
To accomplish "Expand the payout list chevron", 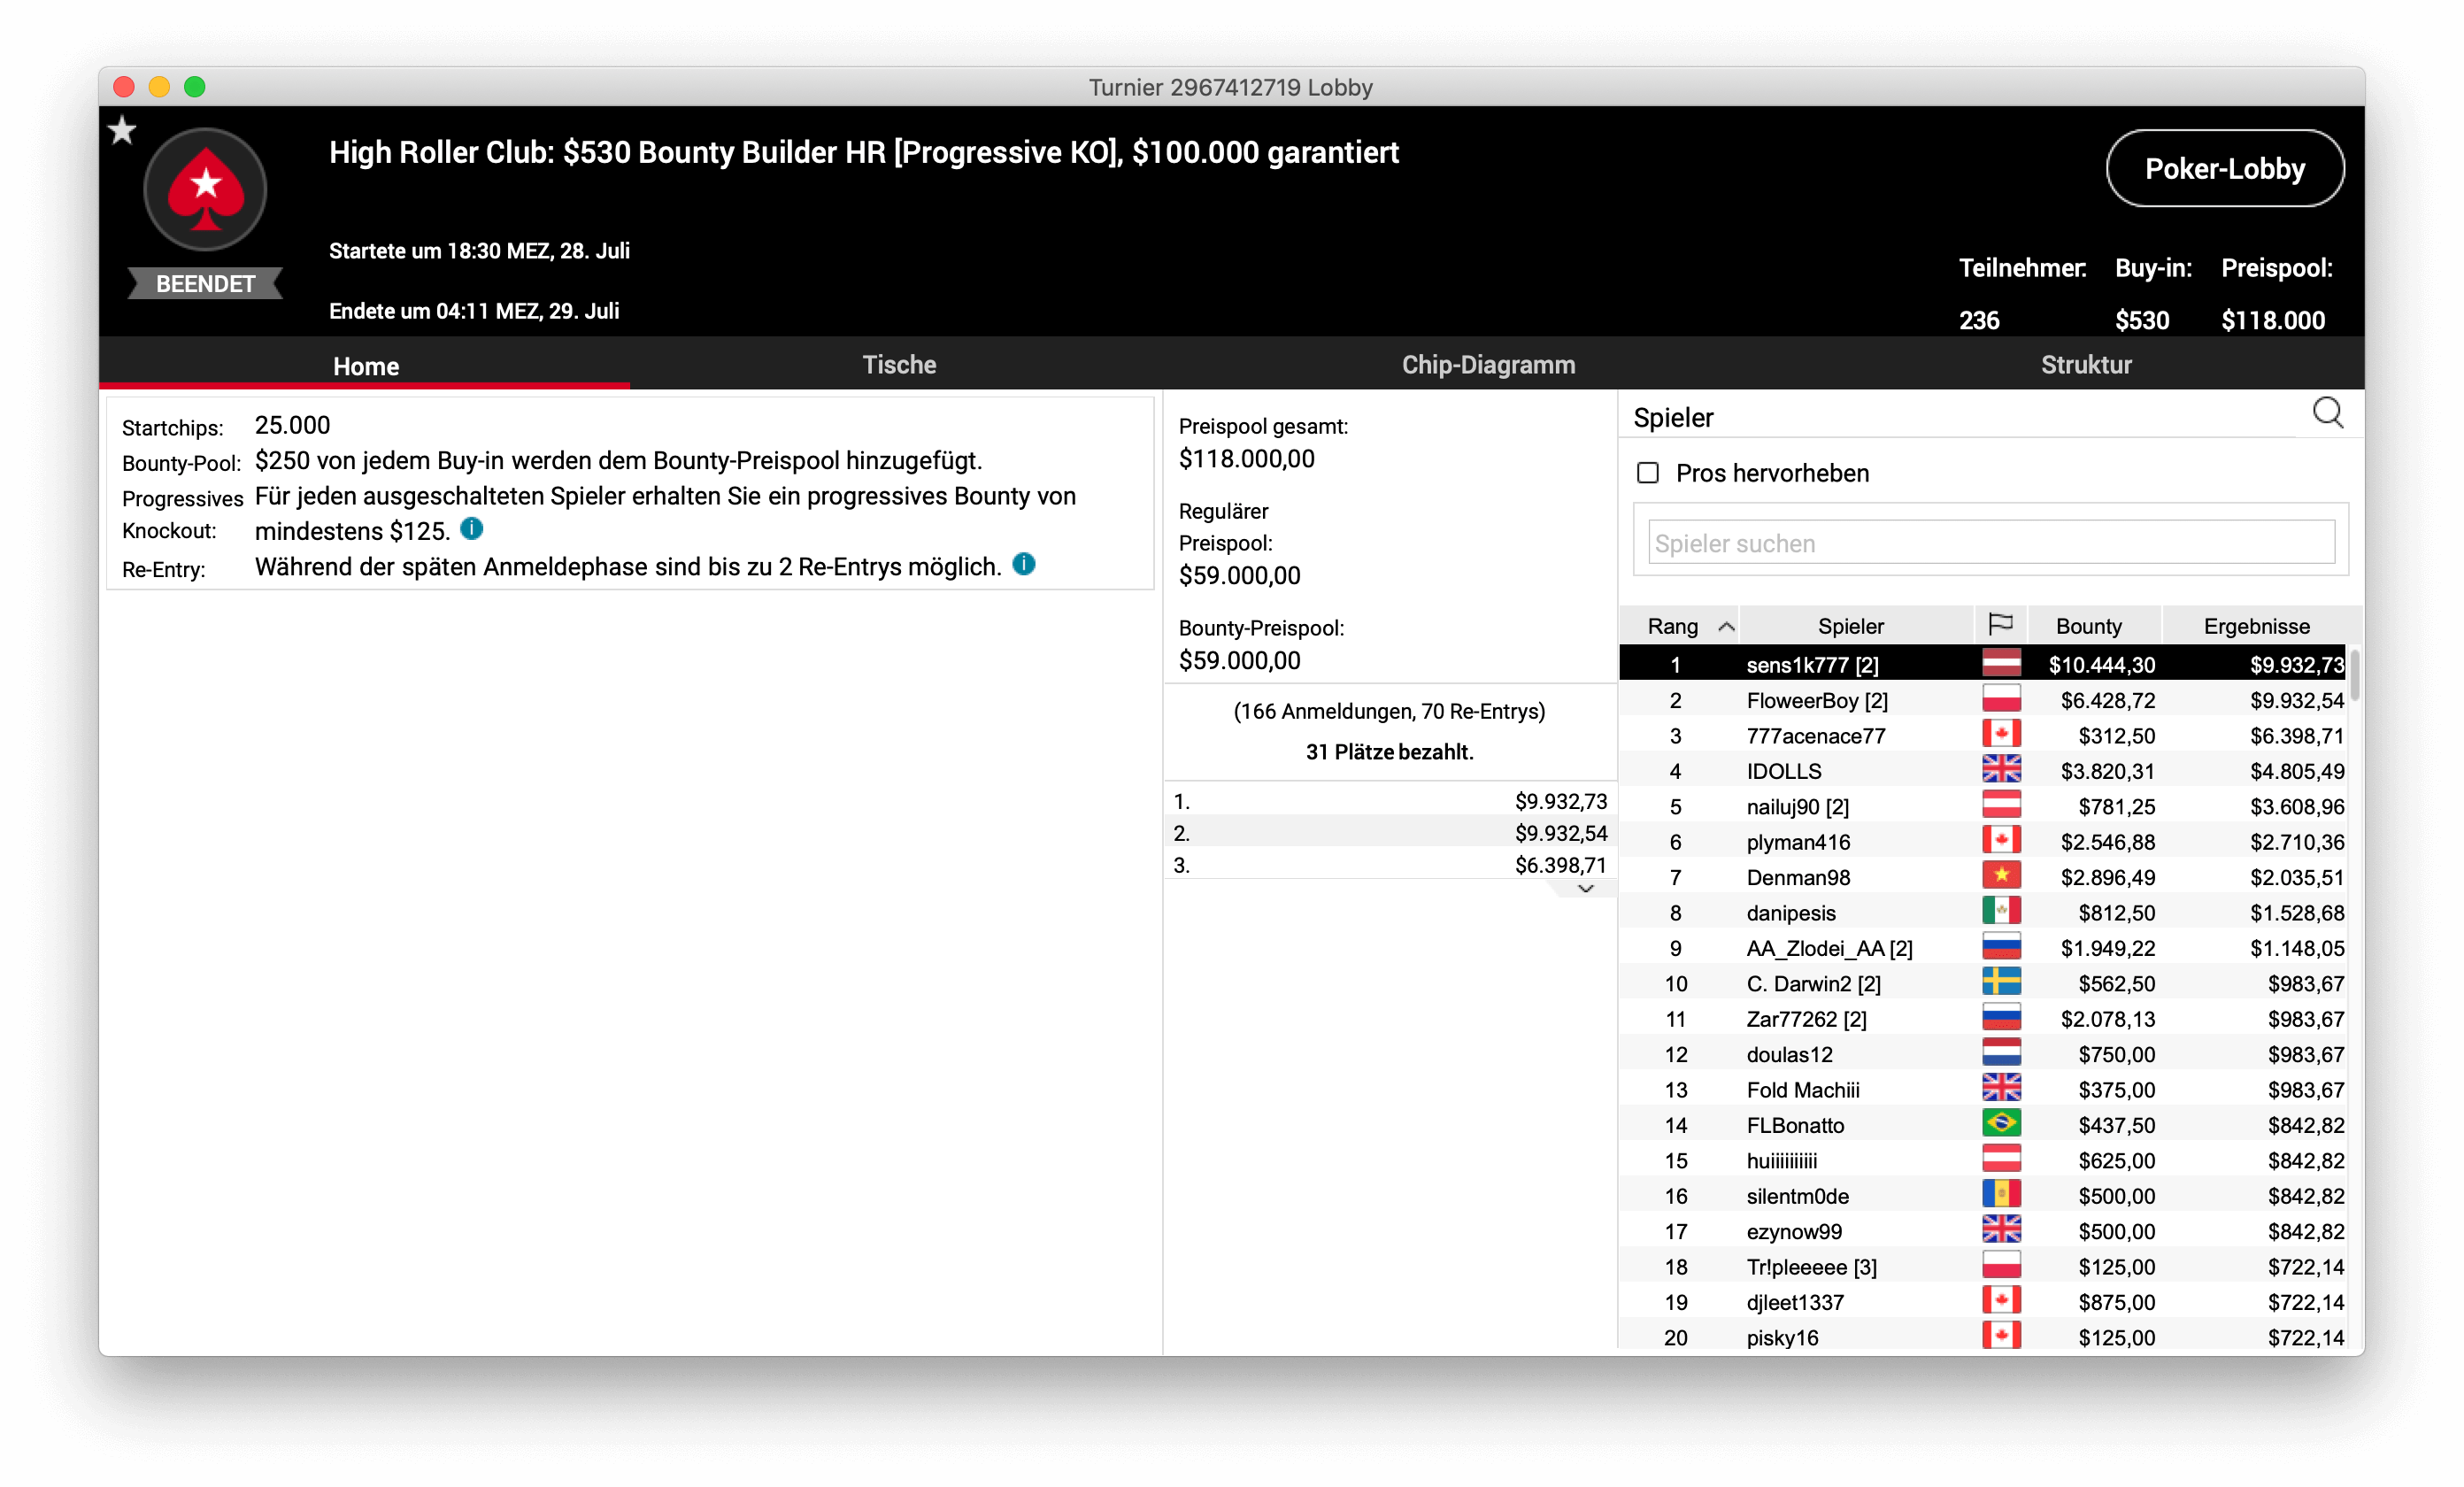I will pos(1585,888).
